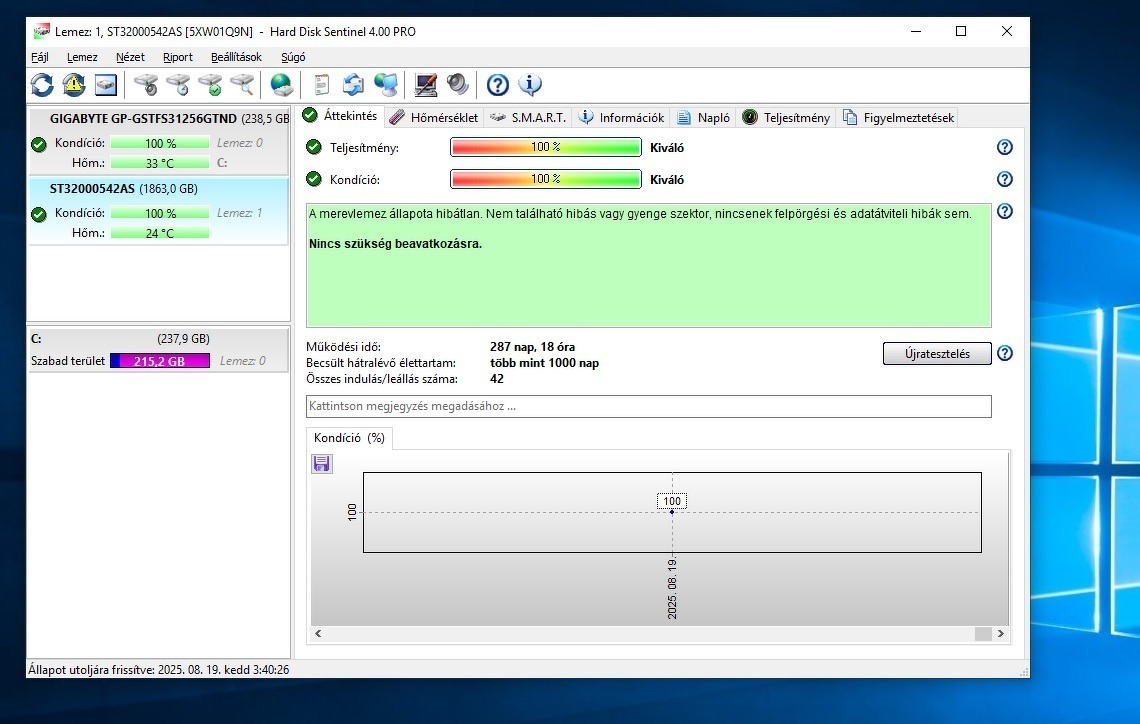Click chart scrollbar right arrow
Viewport: 1140px width, 724px height.
(1001, 634)
